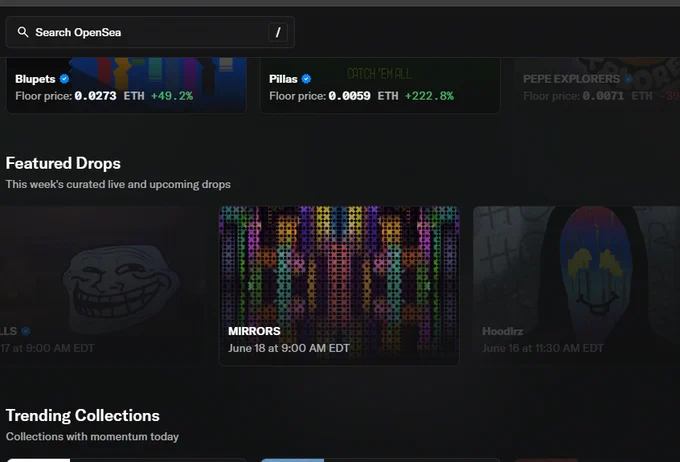The height and width of the screenshot is (462, 680).
Task: Click the magnifier icon in search bar
Action: (23, 32)
